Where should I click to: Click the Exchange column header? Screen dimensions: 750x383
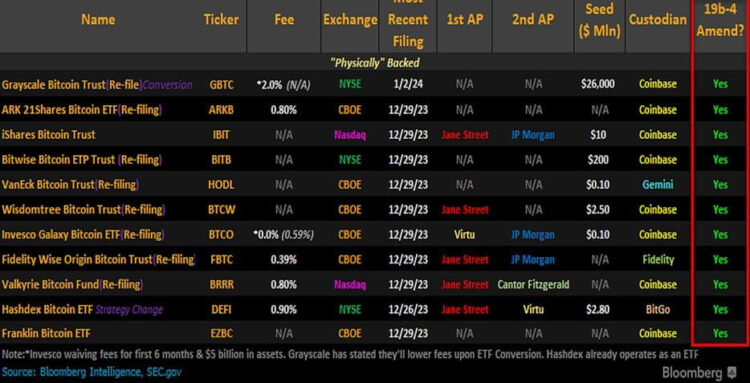click(x=350, y=19)
